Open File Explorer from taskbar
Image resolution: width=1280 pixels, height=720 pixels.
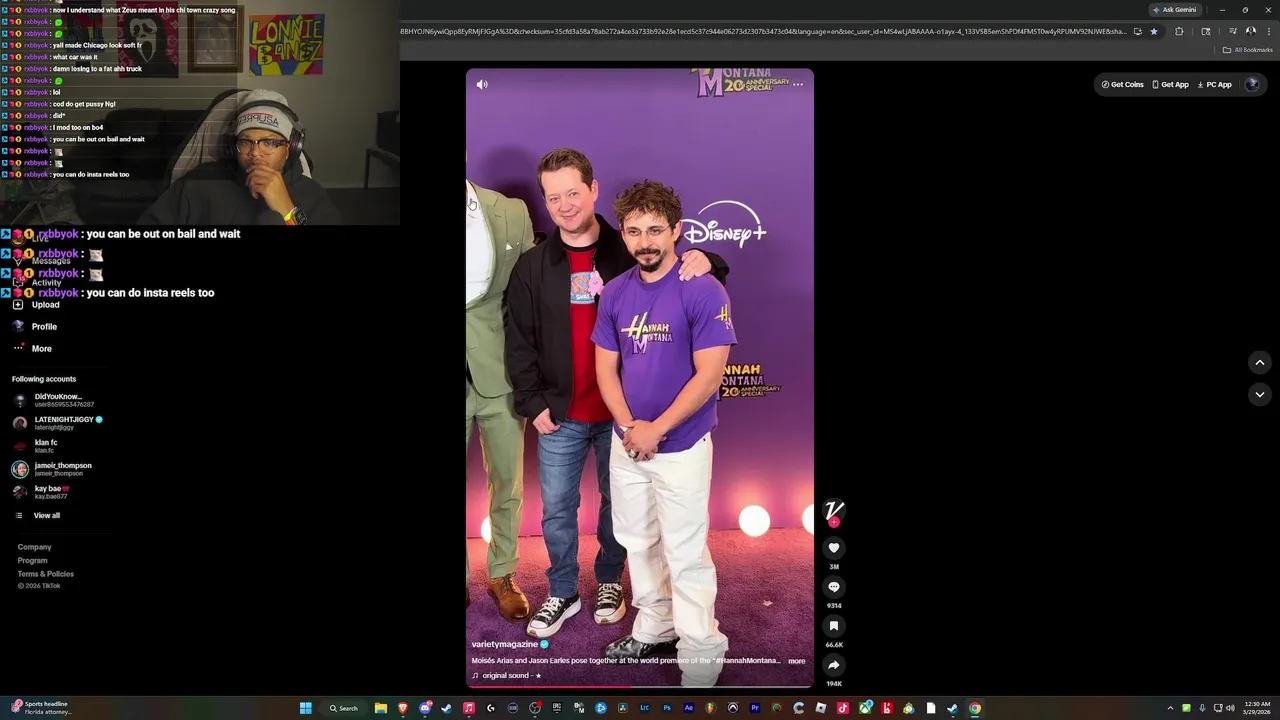point(381,708)
